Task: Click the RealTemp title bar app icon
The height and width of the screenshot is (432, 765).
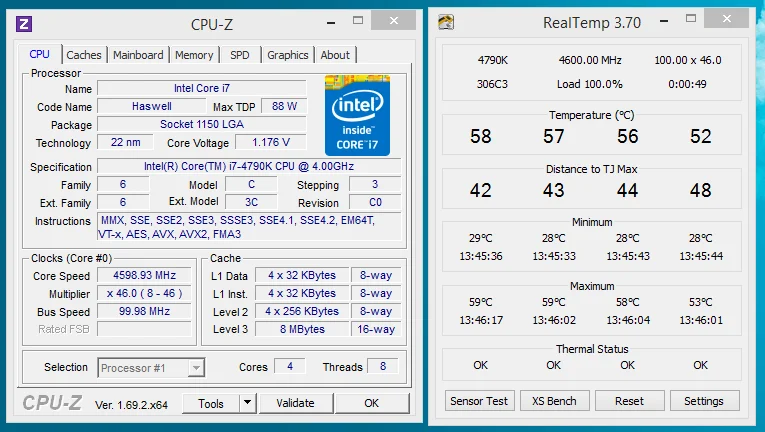Action: click(446, 22)
